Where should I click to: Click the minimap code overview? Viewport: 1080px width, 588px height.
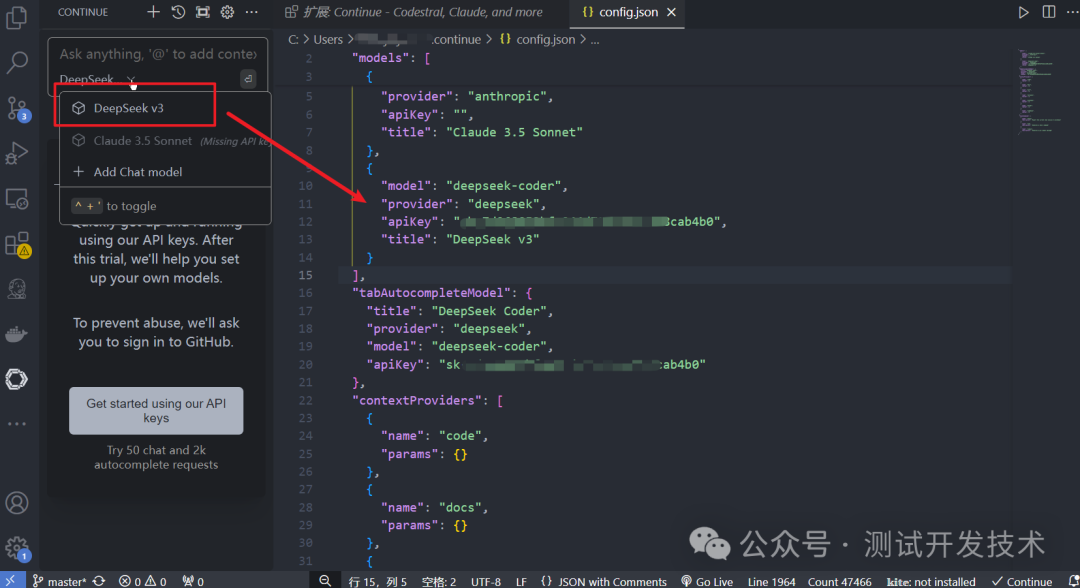(1040, 91)
